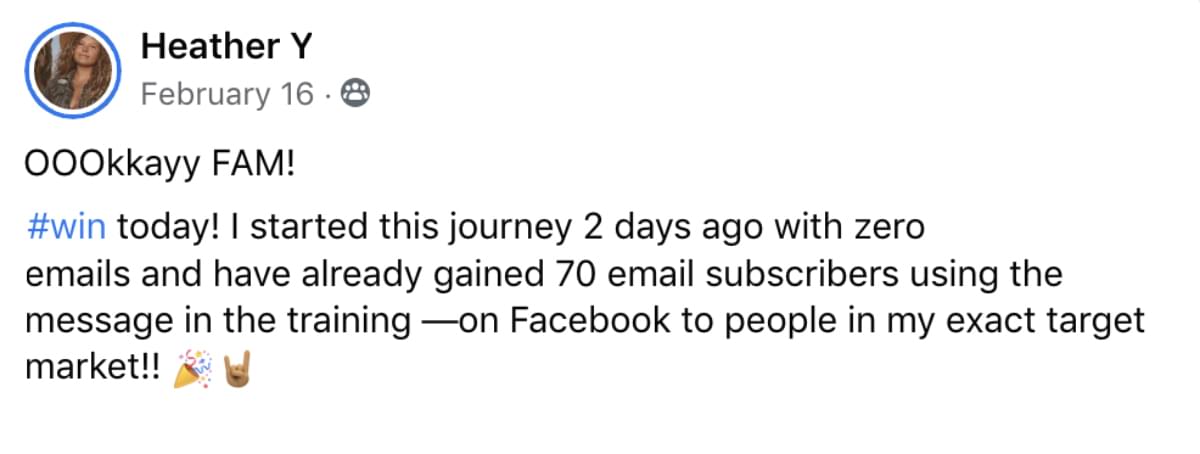The width and height of the screenshot is (1200, 454).
Task: Open the #win hashtag link
Action: pos(69,228)
